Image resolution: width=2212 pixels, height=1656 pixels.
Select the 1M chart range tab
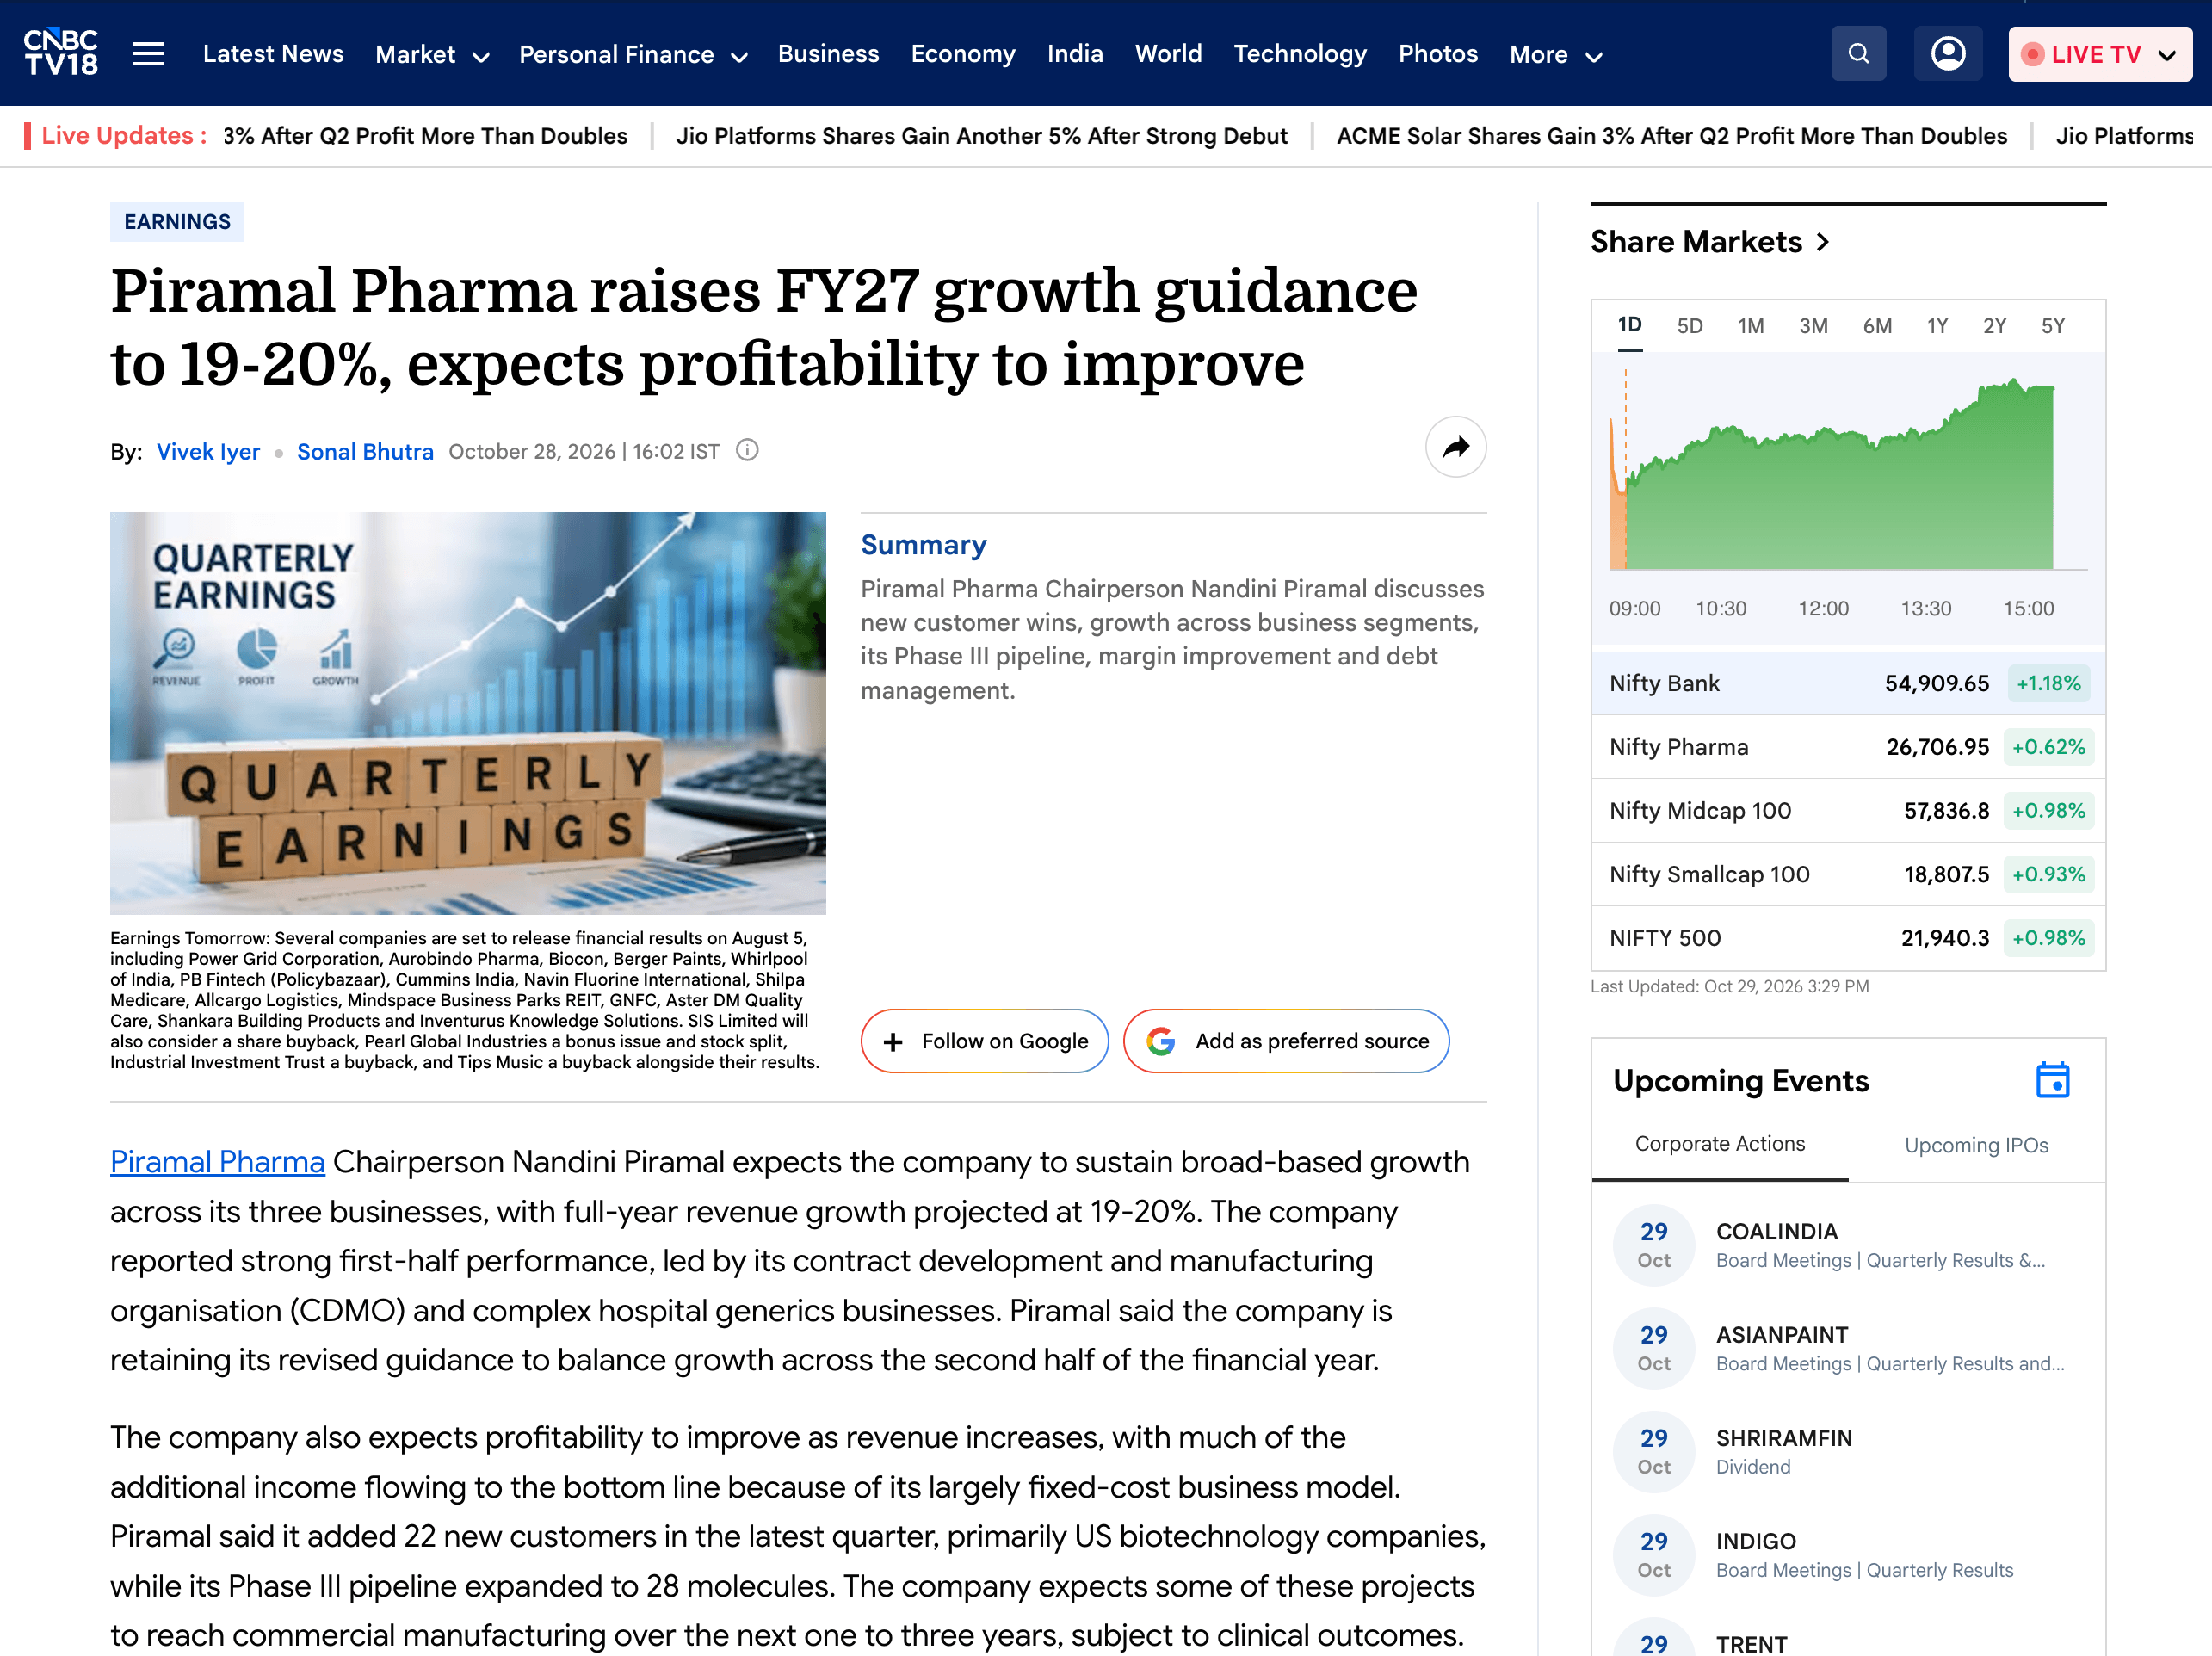point(1751,326)
